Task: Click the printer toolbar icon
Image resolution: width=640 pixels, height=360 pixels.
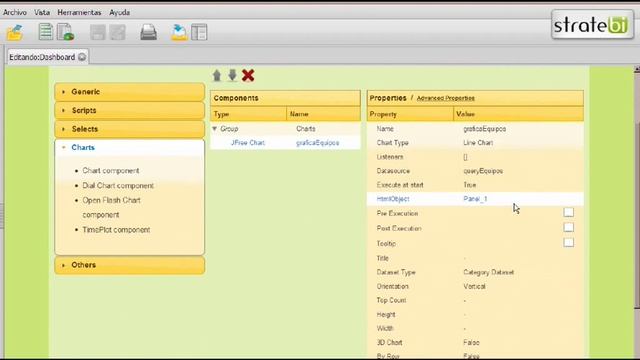Action: pyautogui.click(x=149, y=32)
